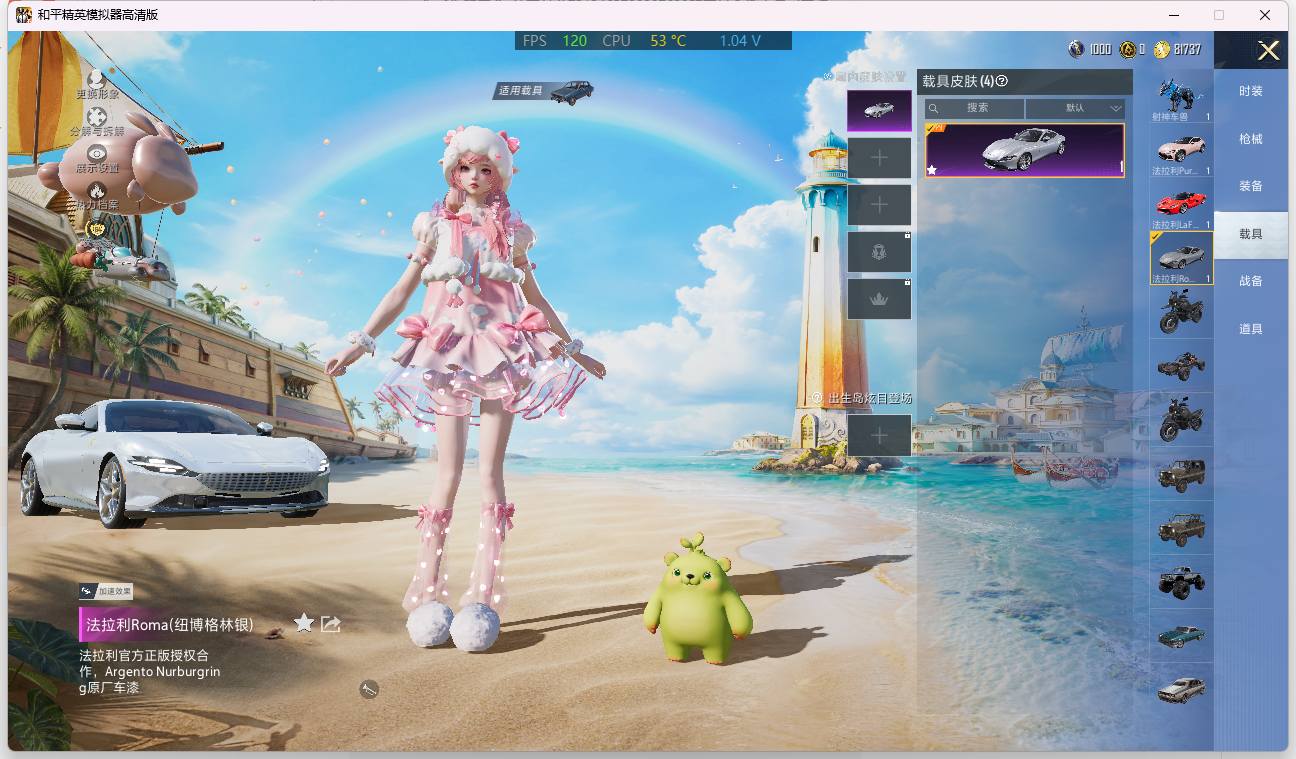The height and width of the screenshot is (759, 1296).
Task: Open the 分解与拆解 decompose icon
Action: point(97,117)
